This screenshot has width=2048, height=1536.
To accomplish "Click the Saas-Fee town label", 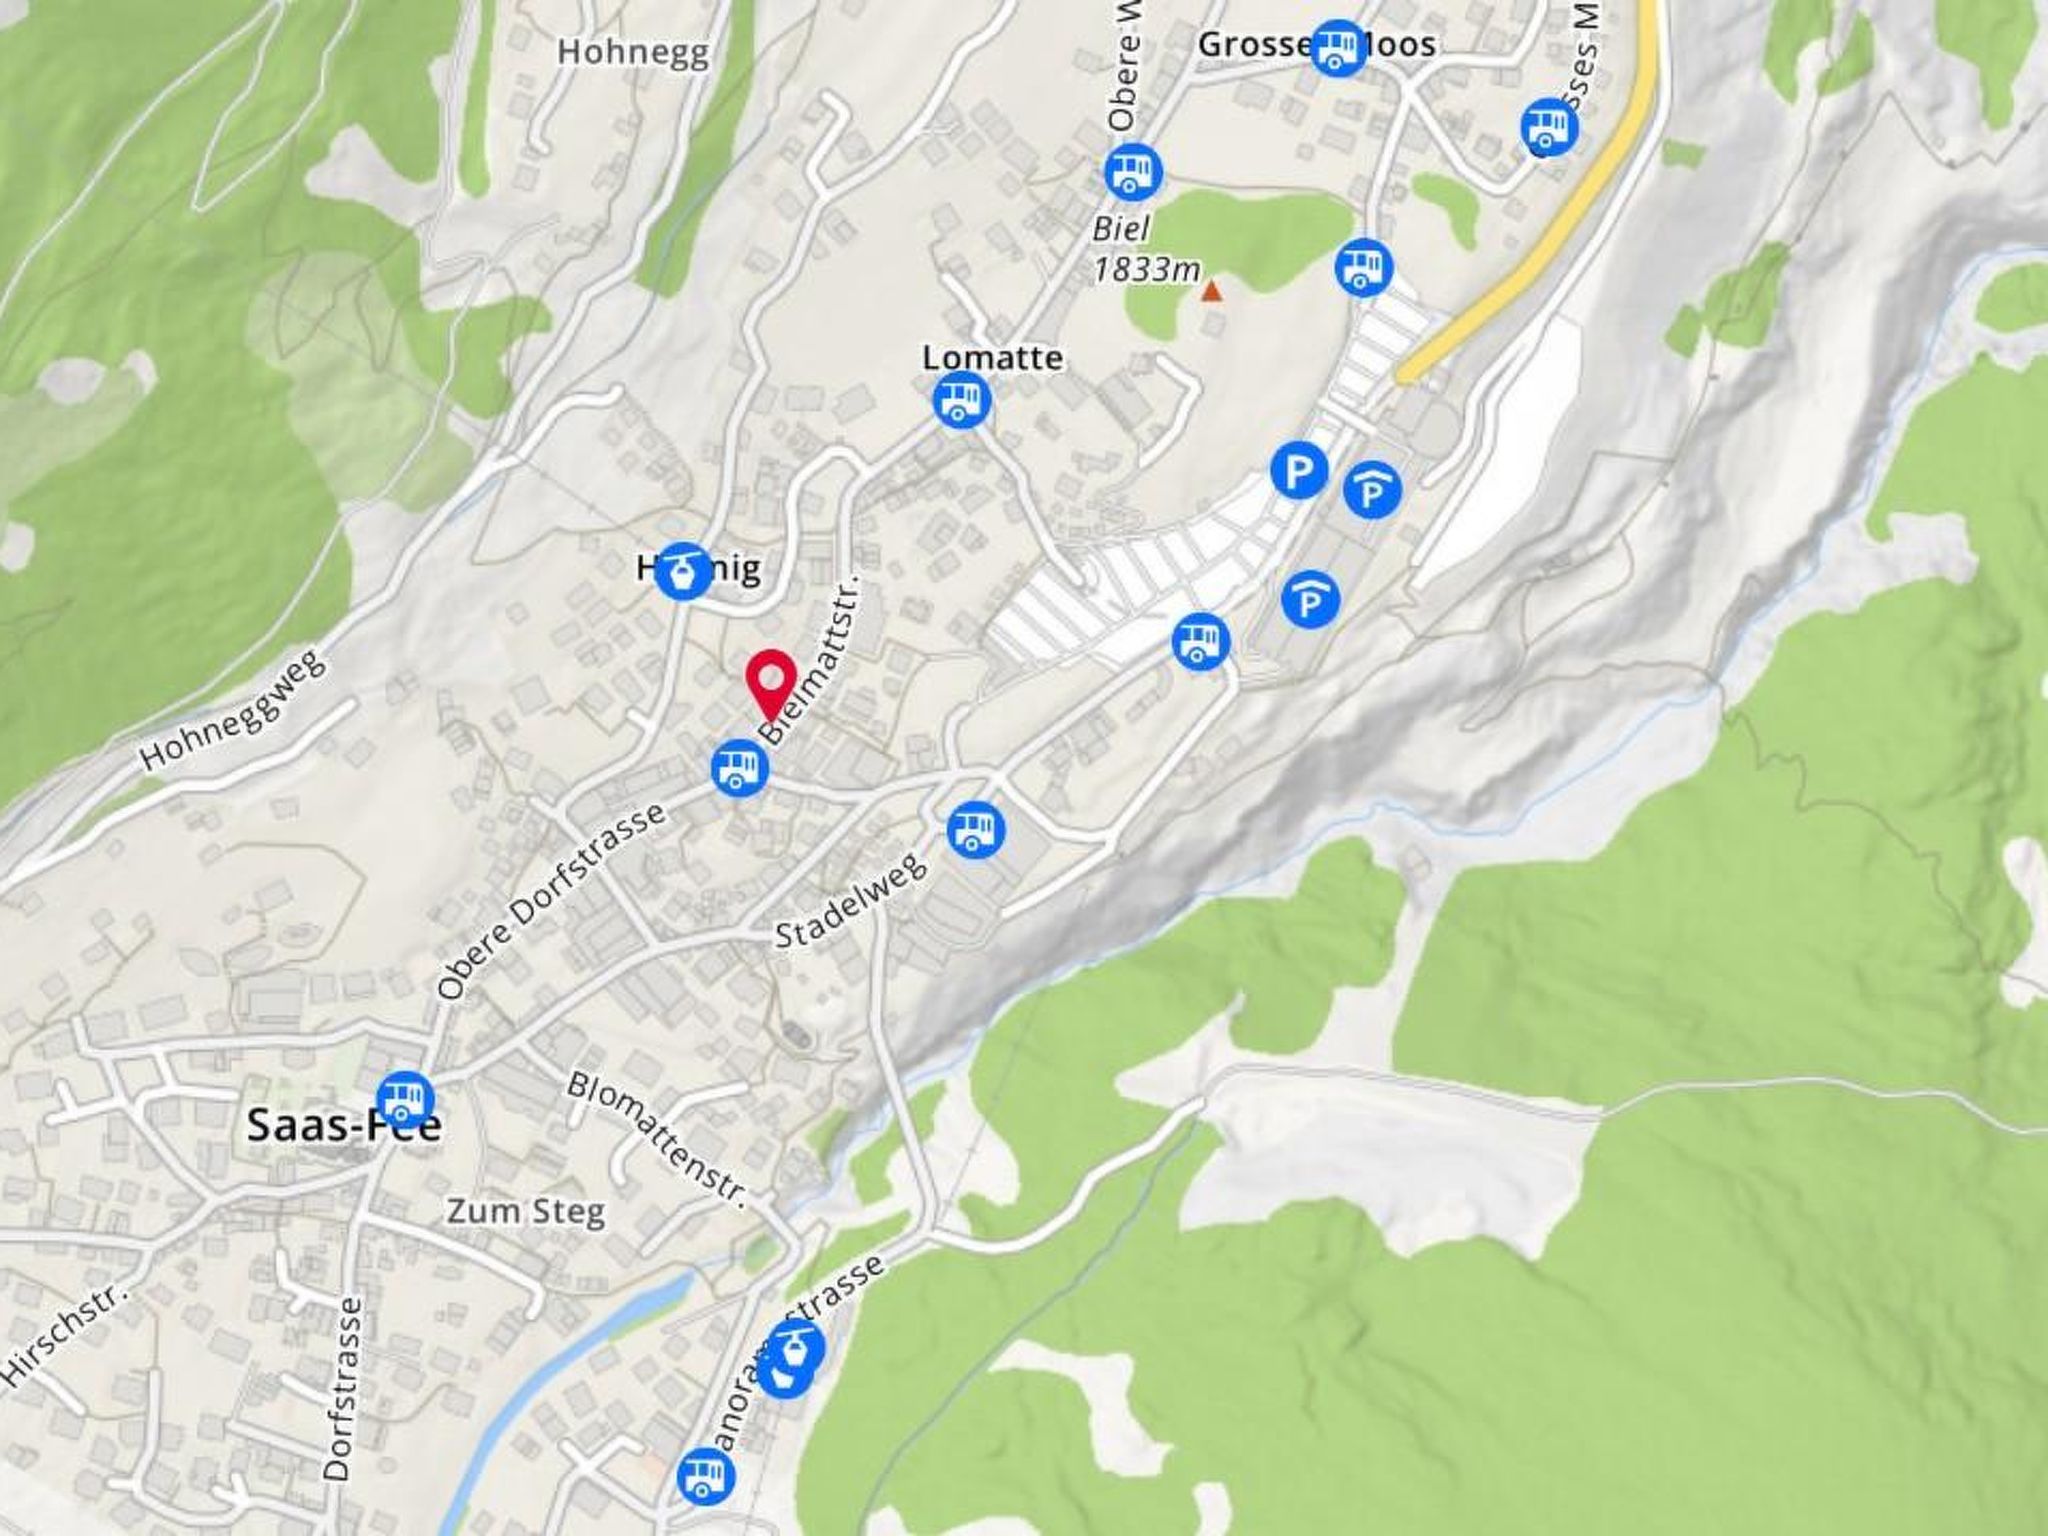I will [344, 1126].
